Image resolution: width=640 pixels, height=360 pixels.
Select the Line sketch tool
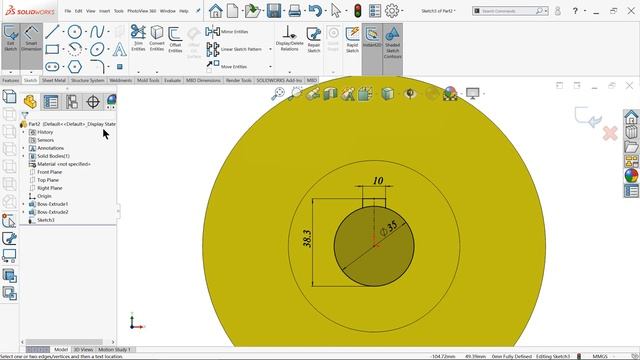(52, 31)
